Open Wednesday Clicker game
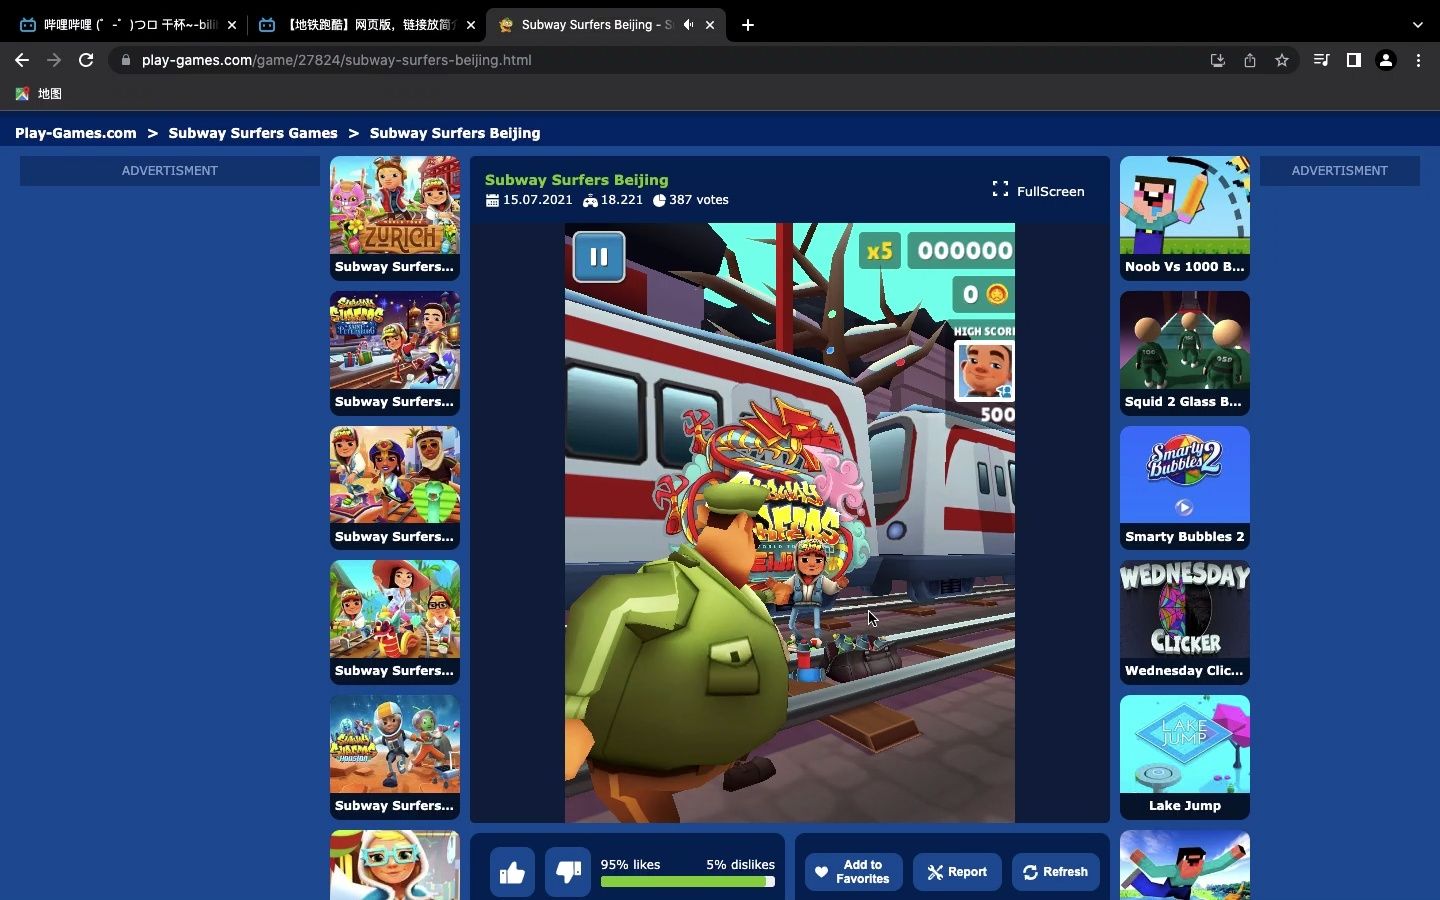 (1185, 622)
